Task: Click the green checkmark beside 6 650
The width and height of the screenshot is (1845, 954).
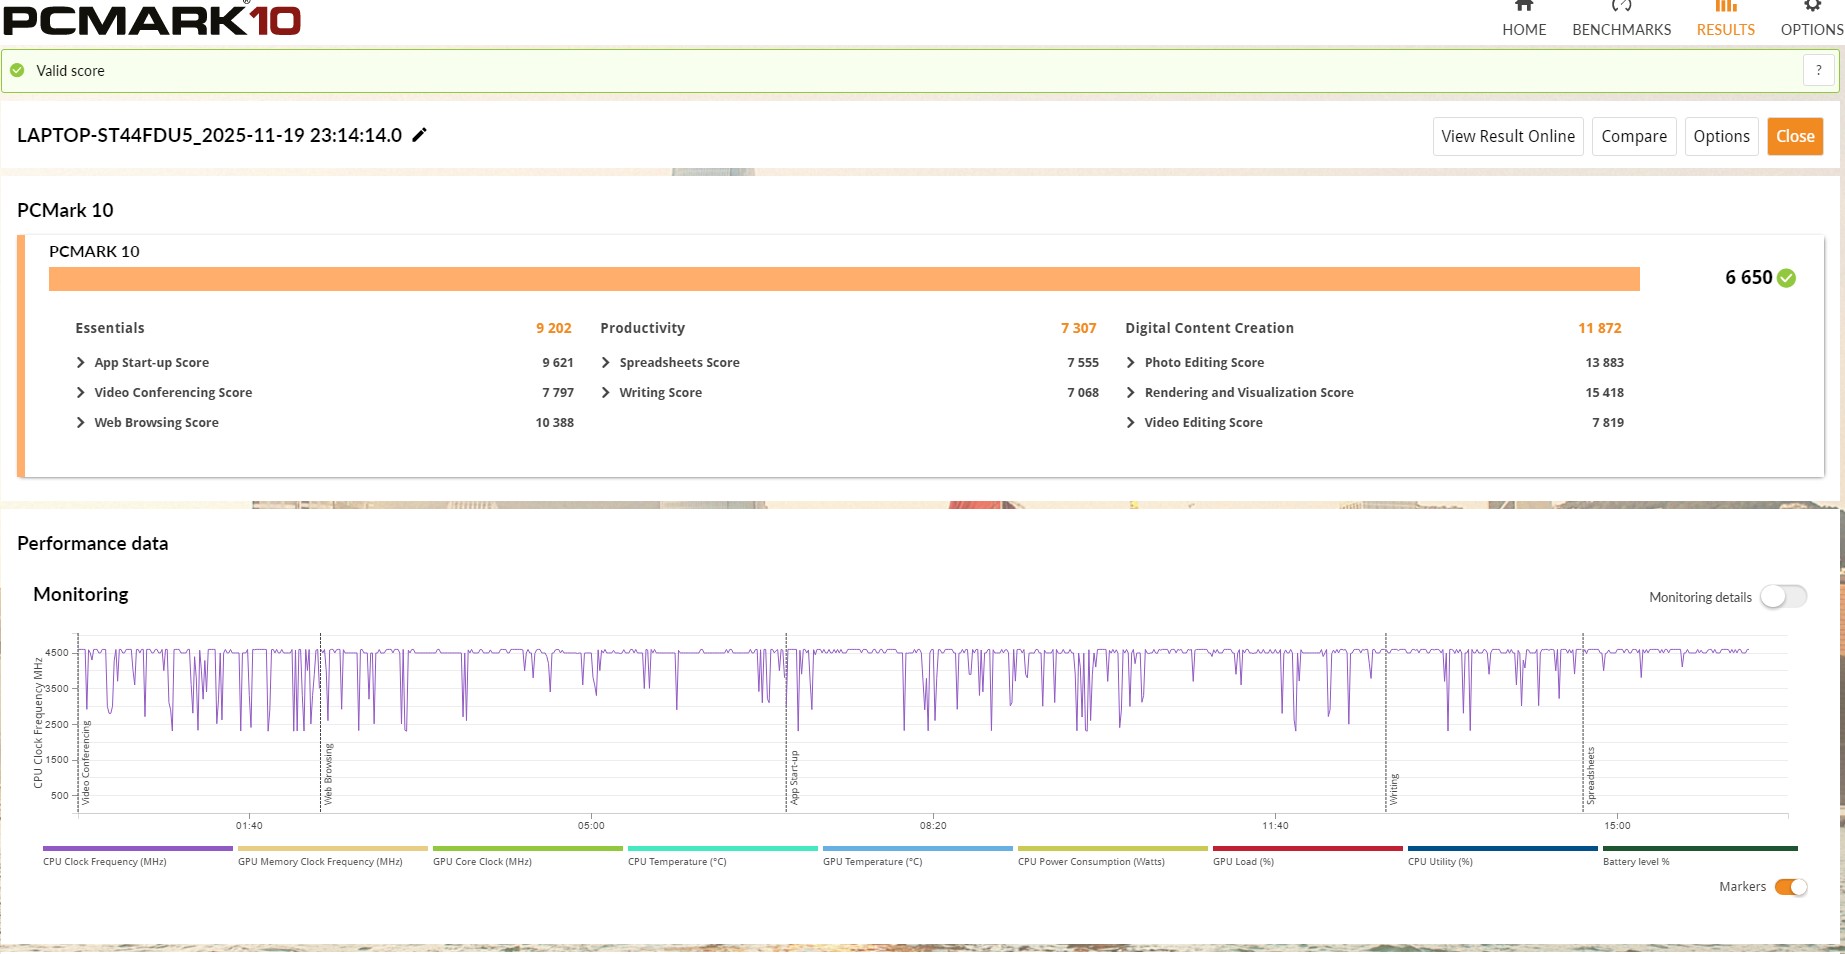Action: pos(1787,278)
